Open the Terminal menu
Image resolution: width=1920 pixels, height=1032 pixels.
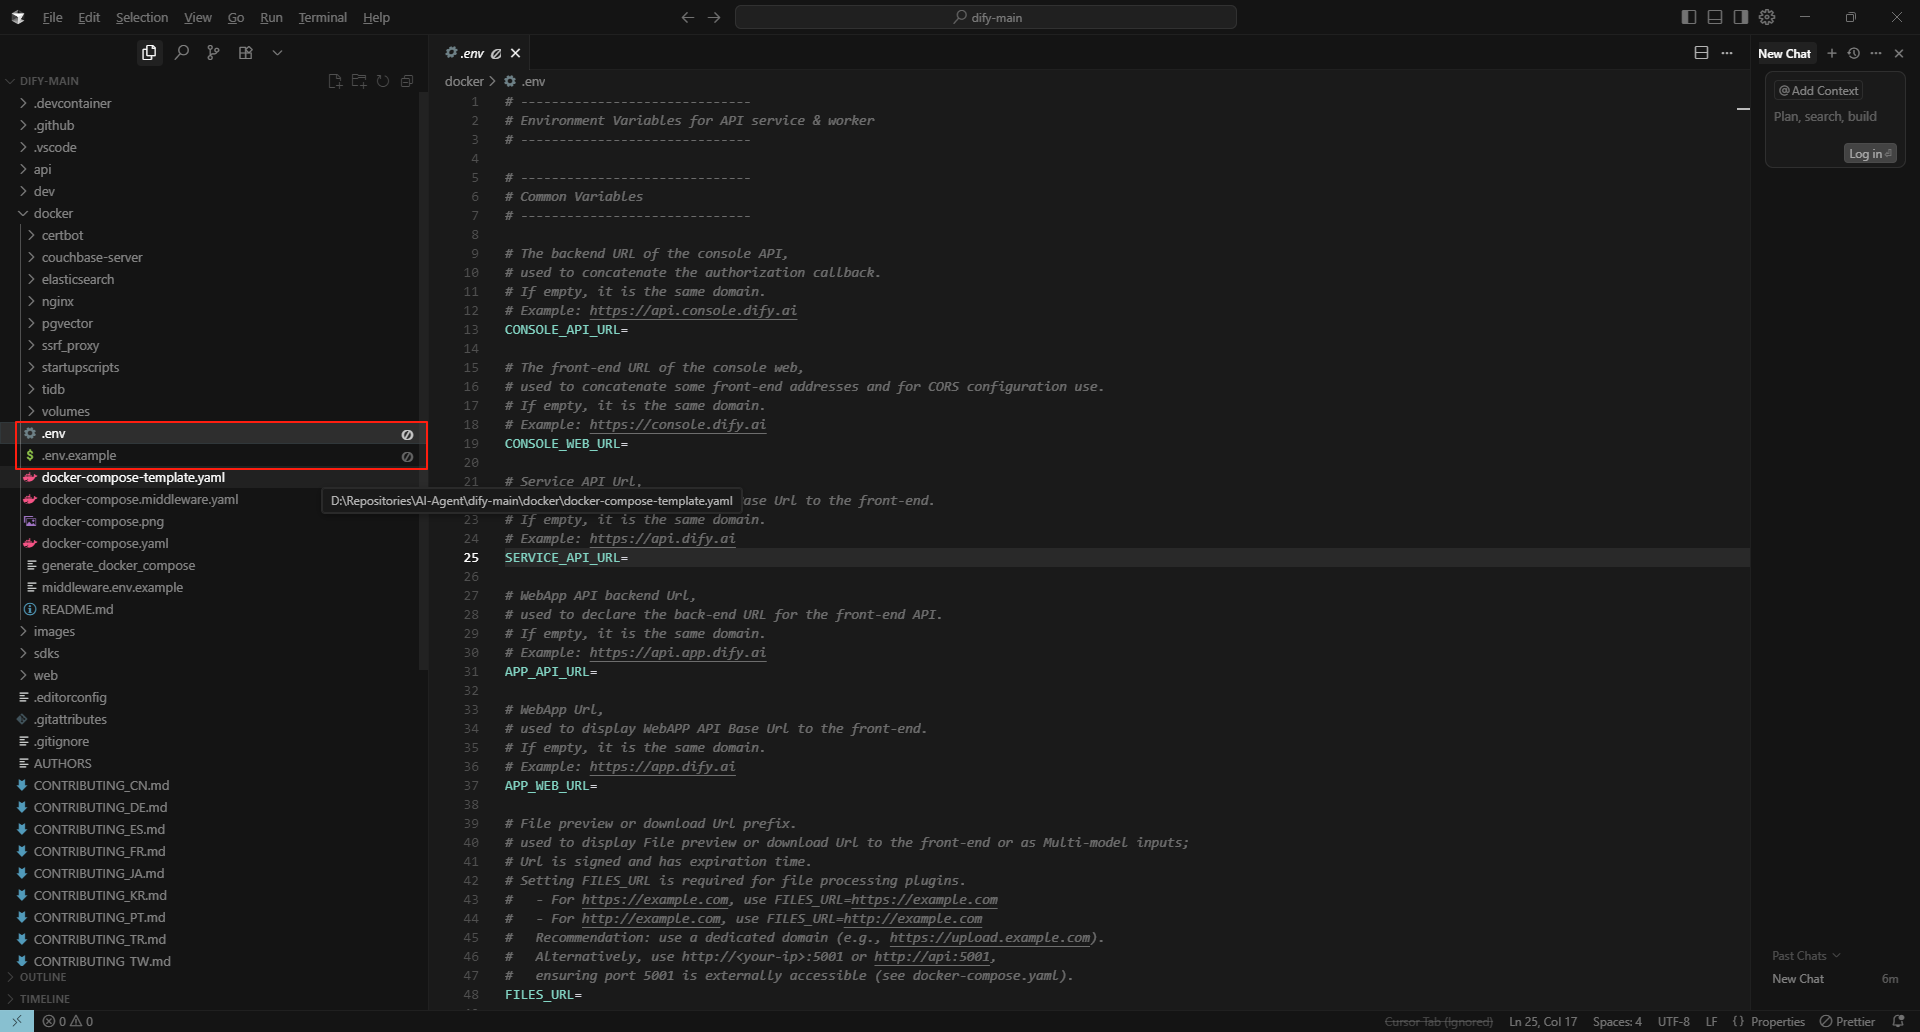pyautogui.click(x=322, y=17)
